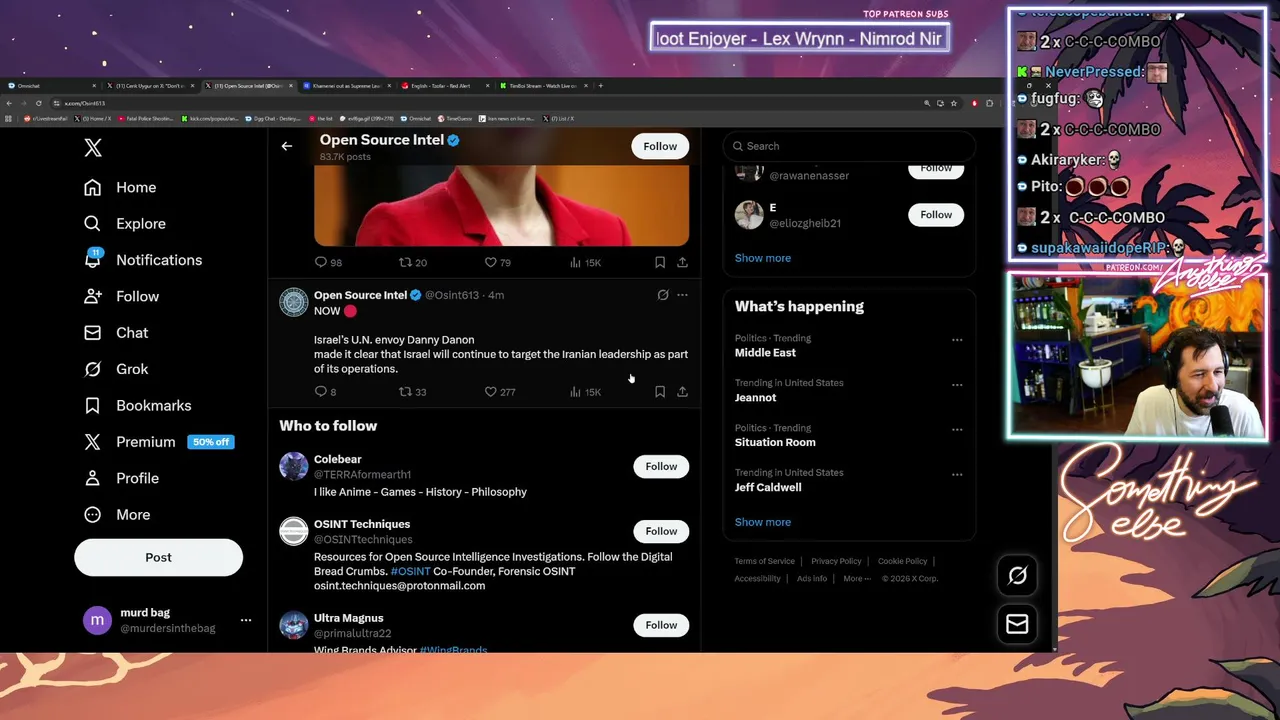
Task: Open more options for Jeff Caldwell trend
Action: tap(957, 475)
